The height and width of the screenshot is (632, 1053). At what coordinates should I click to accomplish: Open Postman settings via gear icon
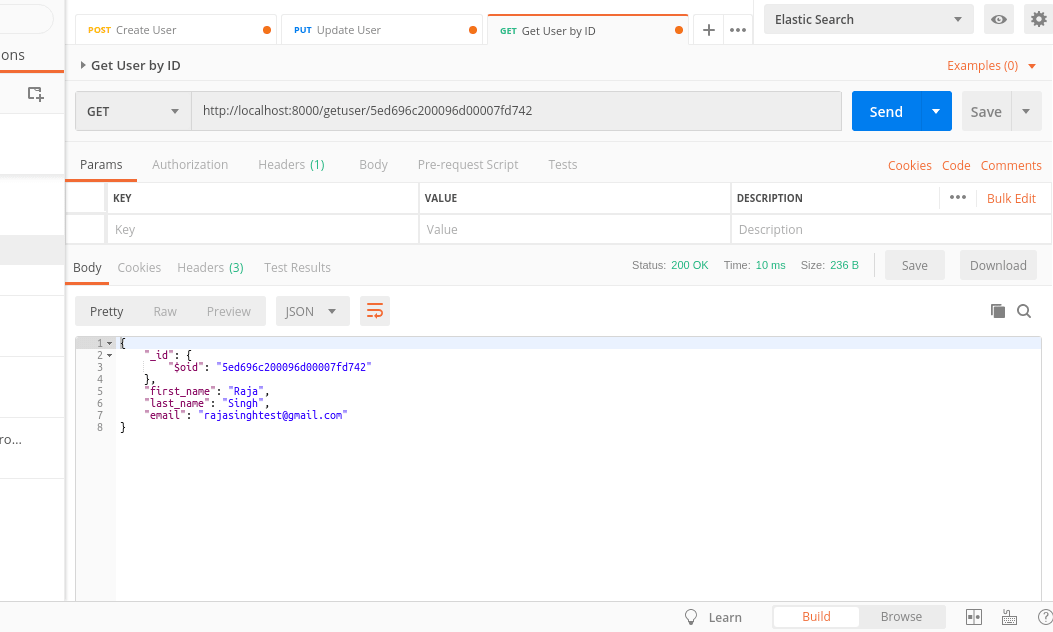[1037, 18]
